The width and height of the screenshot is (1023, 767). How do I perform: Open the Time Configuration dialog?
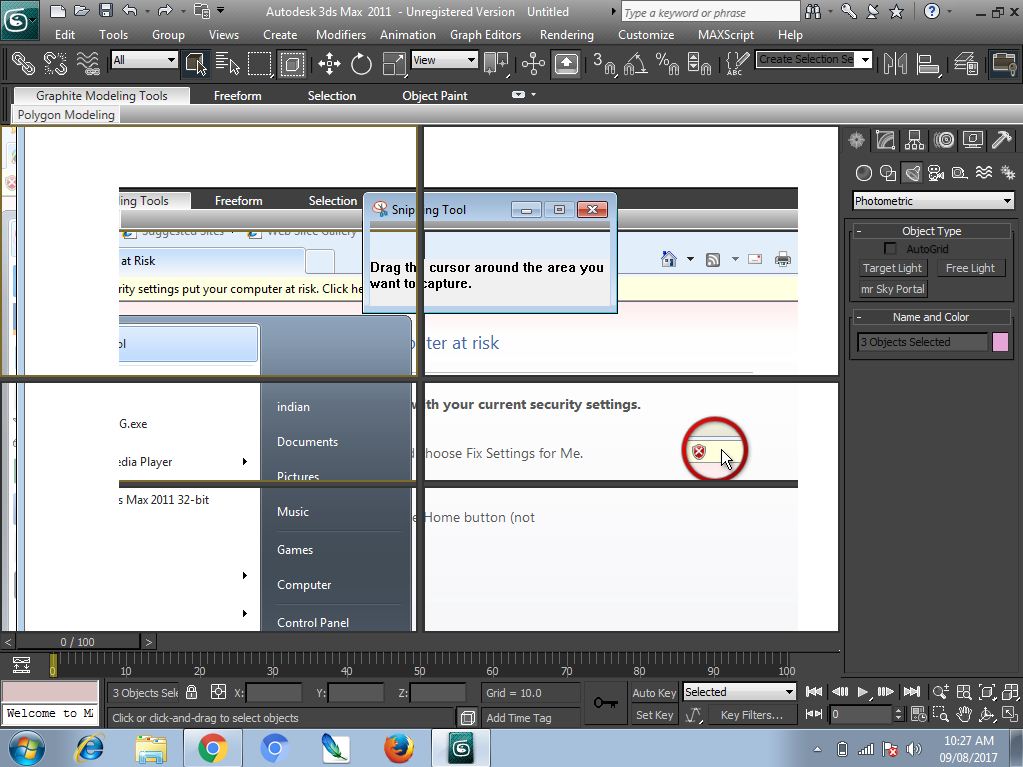pyautogui.click(x=919, y=715)
